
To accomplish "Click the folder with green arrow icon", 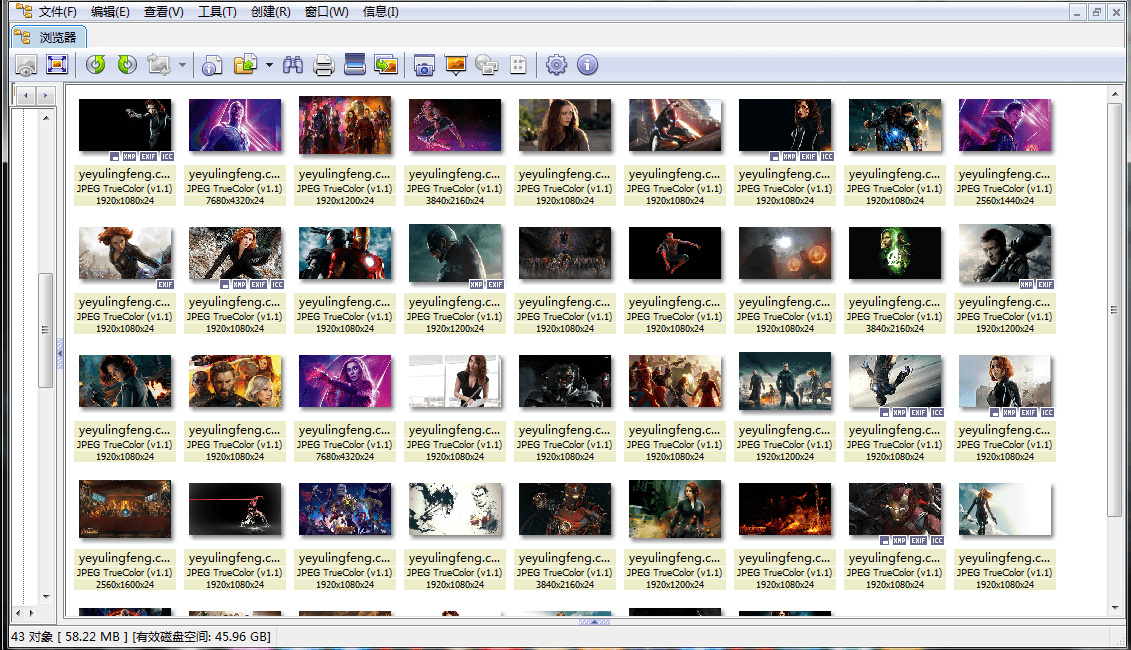I will 245,65.
